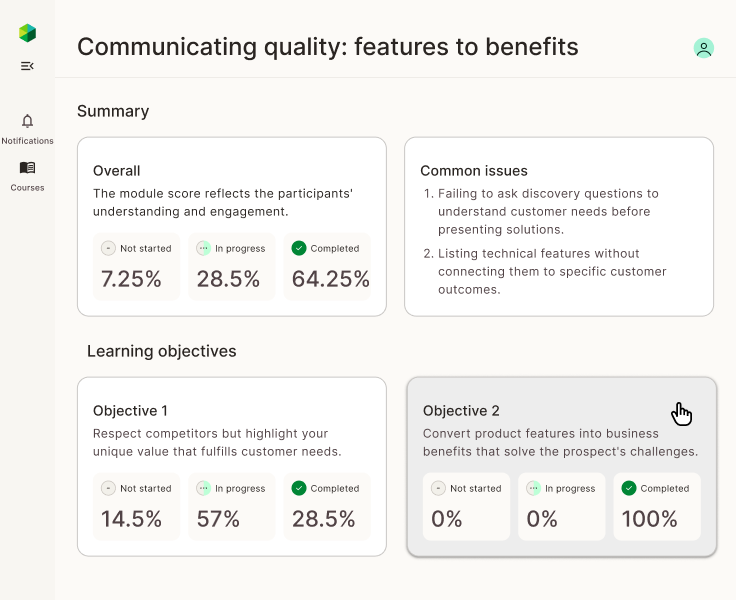Click the green cube app logo
The image size is (736, 600).
pyautogui.click(x=27, y=33)
